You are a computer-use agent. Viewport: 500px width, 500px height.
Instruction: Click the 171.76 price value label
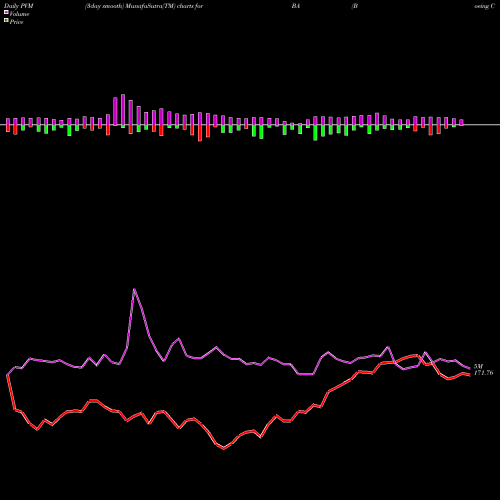(483, 373)
